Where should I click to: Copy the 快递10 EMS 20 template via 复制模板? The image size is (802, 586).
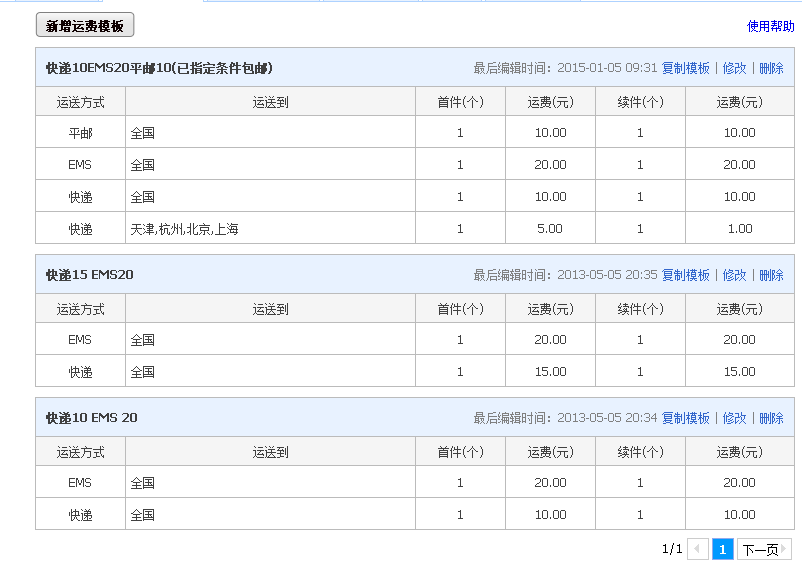coord(685,418)
